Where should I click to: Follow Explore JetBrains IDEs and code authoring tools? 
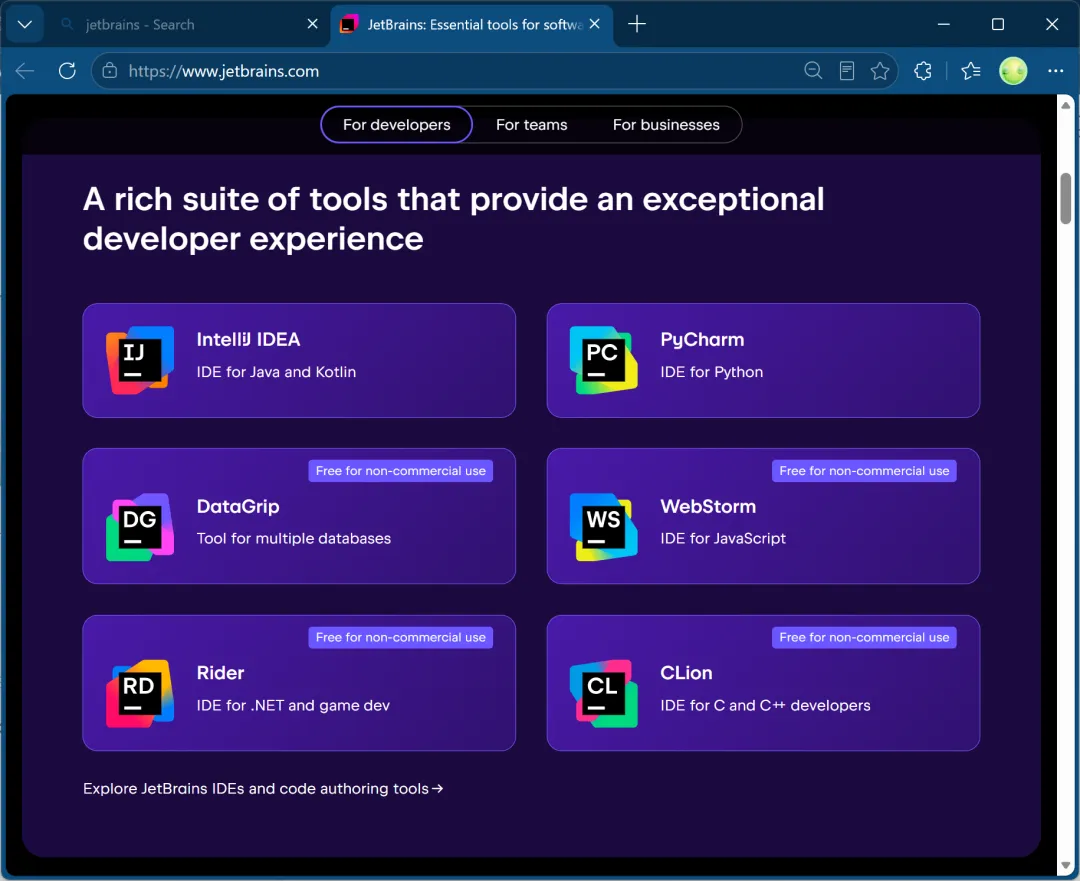coord(263,789)
